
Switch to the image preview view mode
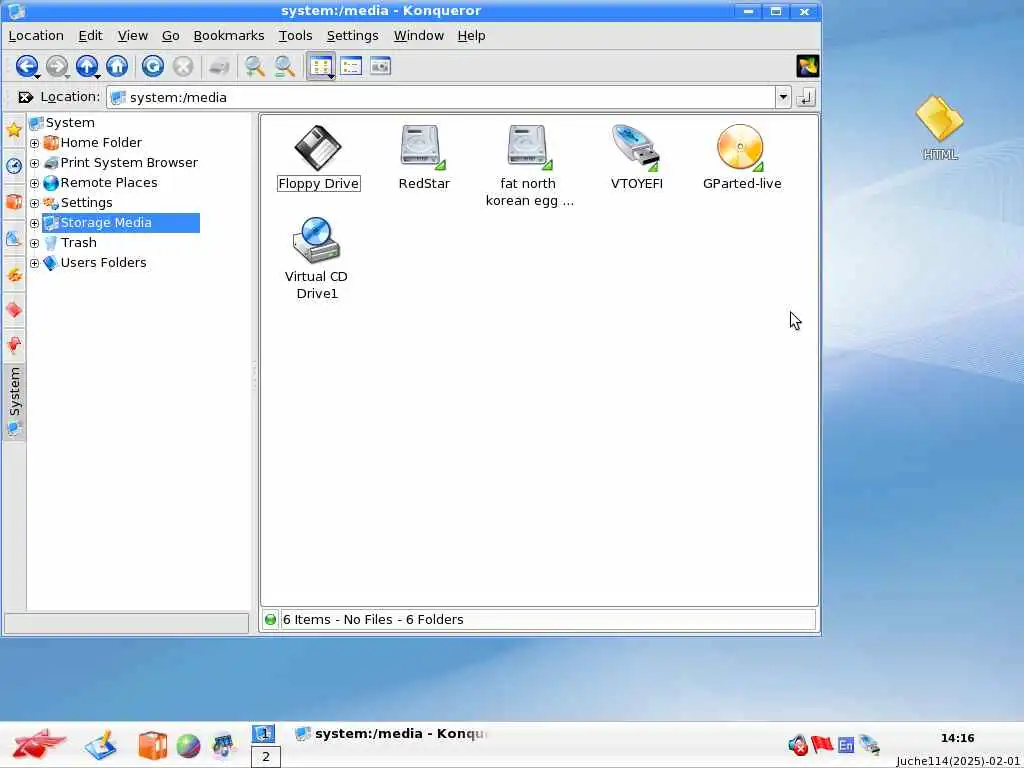pyautogui.click(x=380, y=66)
